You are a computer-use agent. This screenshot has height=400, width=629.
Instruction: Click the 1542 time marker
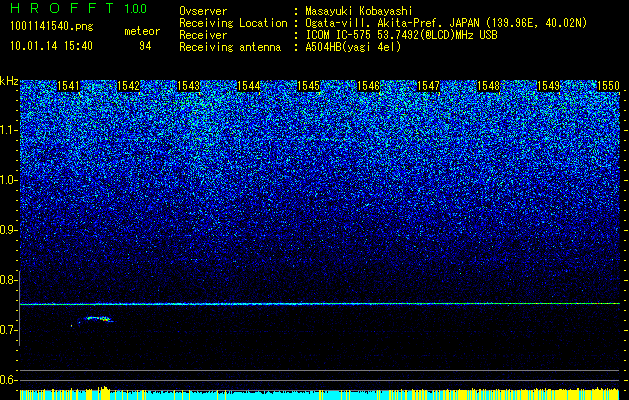(128, 86)
